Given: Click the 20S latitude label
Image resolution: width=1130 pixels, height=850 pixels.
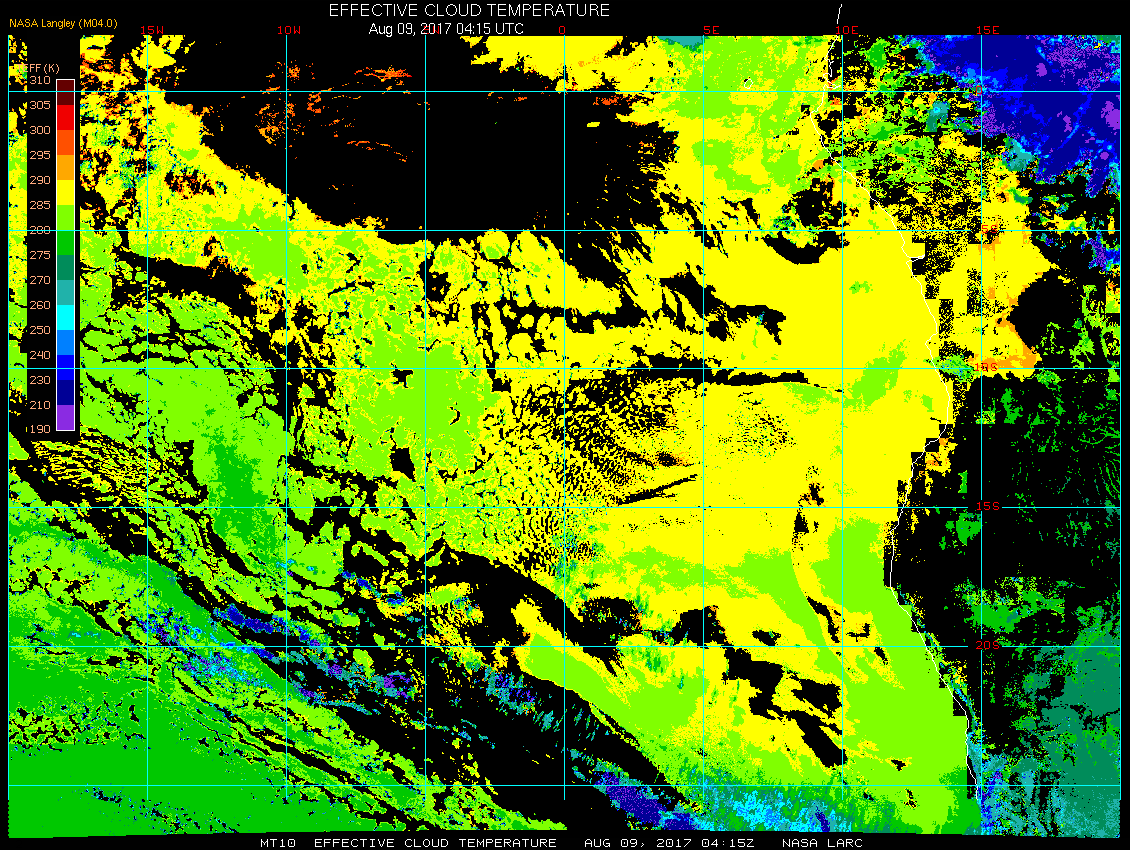Looking at the screenshot, I should [x=987, y=645].
